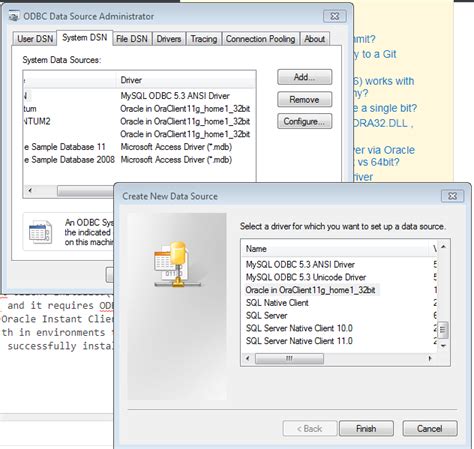Cancel the Create New Data Source dialog
This screenshot has width=474, height=449.
430,428
